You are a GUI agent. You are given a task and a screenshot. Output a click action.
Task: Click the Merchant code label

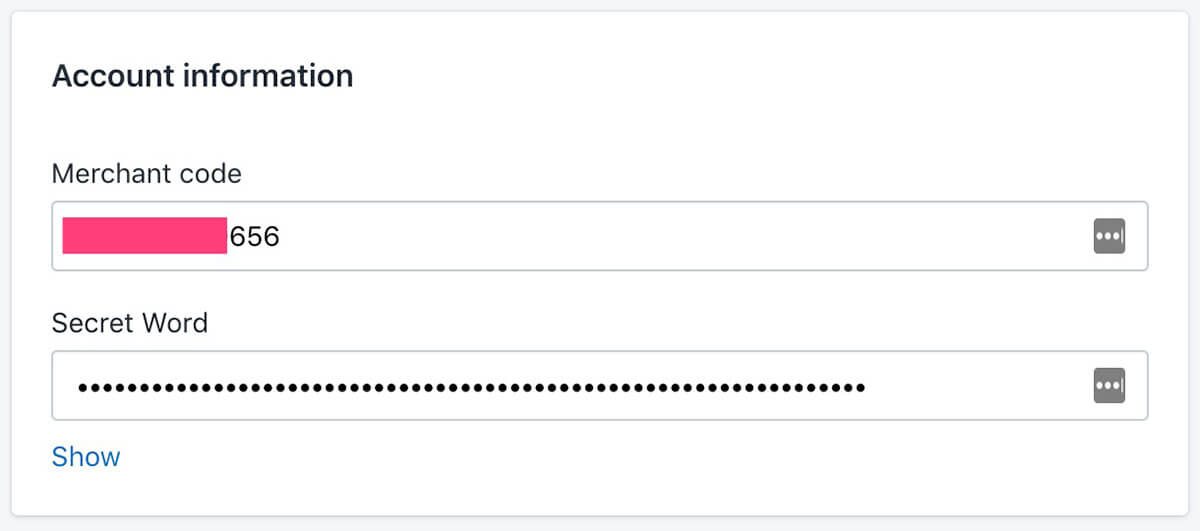click(x=147, y=174)
